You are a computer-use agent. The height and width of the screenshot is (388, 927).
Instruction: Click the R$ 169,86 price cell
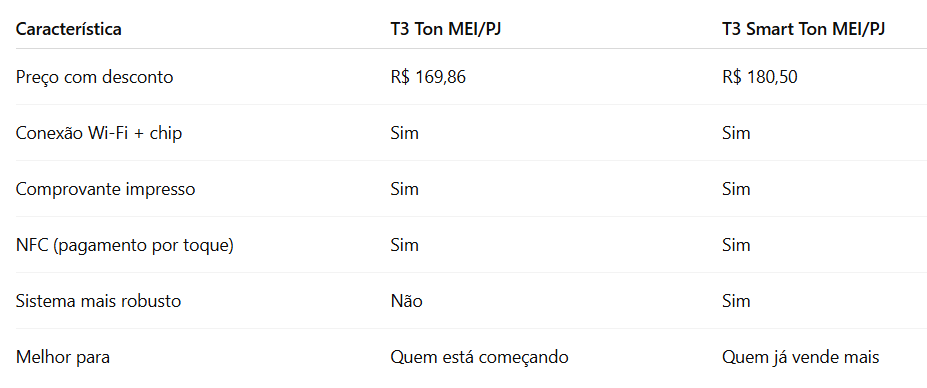pyautogui.click(x=427, y=77)
